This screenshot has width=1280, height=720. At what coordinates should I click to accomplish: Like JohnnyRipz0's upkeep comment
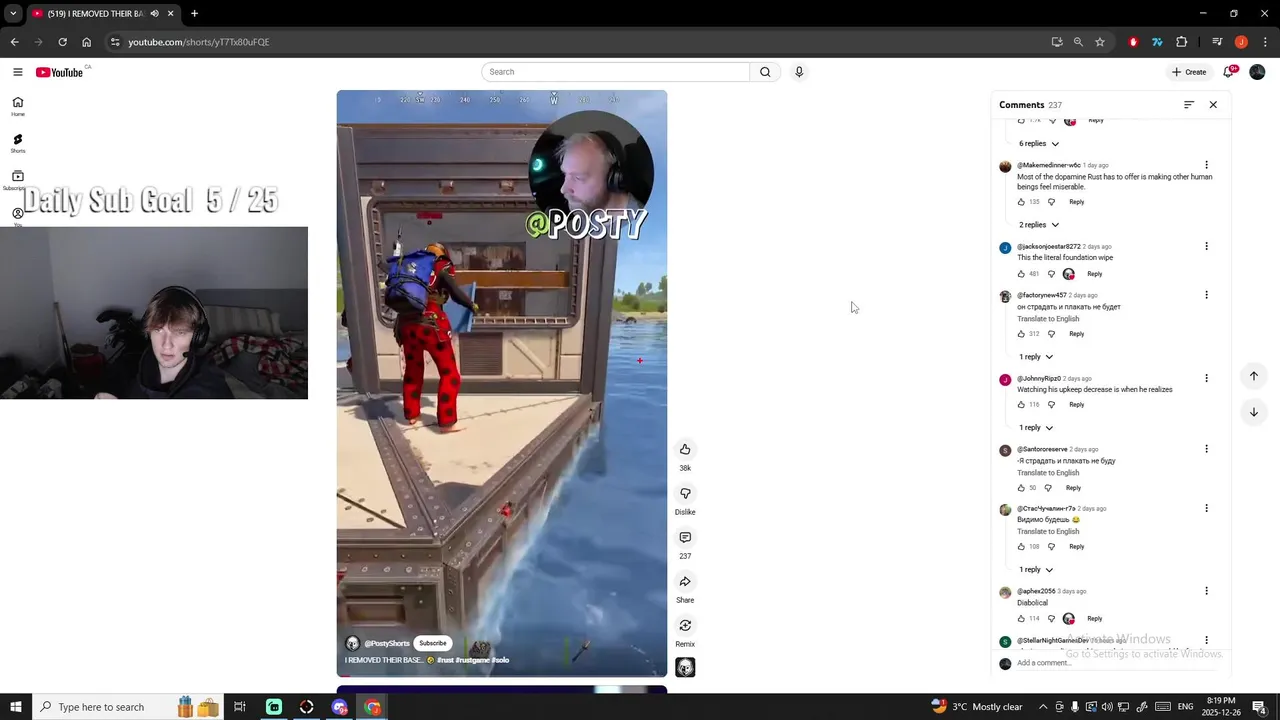pos(1021,405)
